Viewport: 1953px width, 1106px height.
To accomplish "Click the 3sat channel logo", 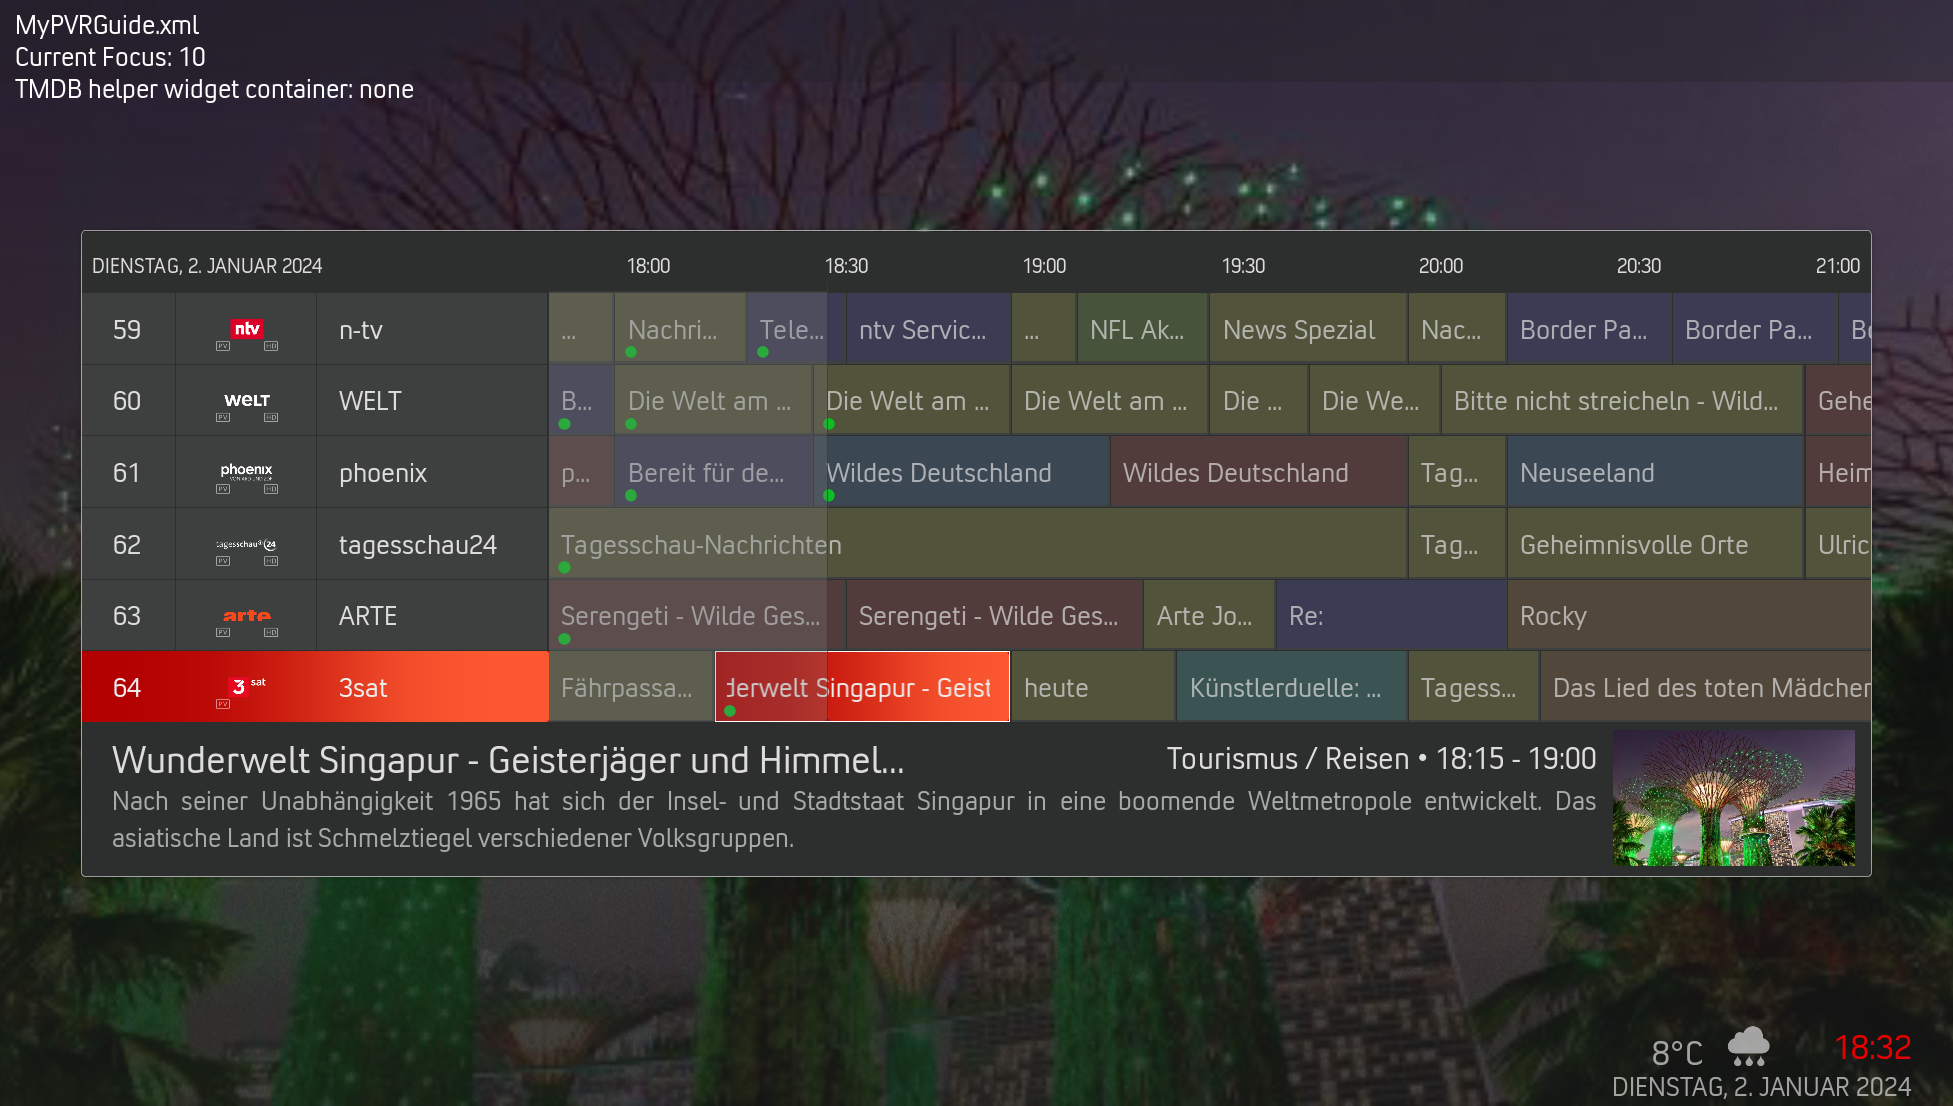I will (x=246, y=686).
